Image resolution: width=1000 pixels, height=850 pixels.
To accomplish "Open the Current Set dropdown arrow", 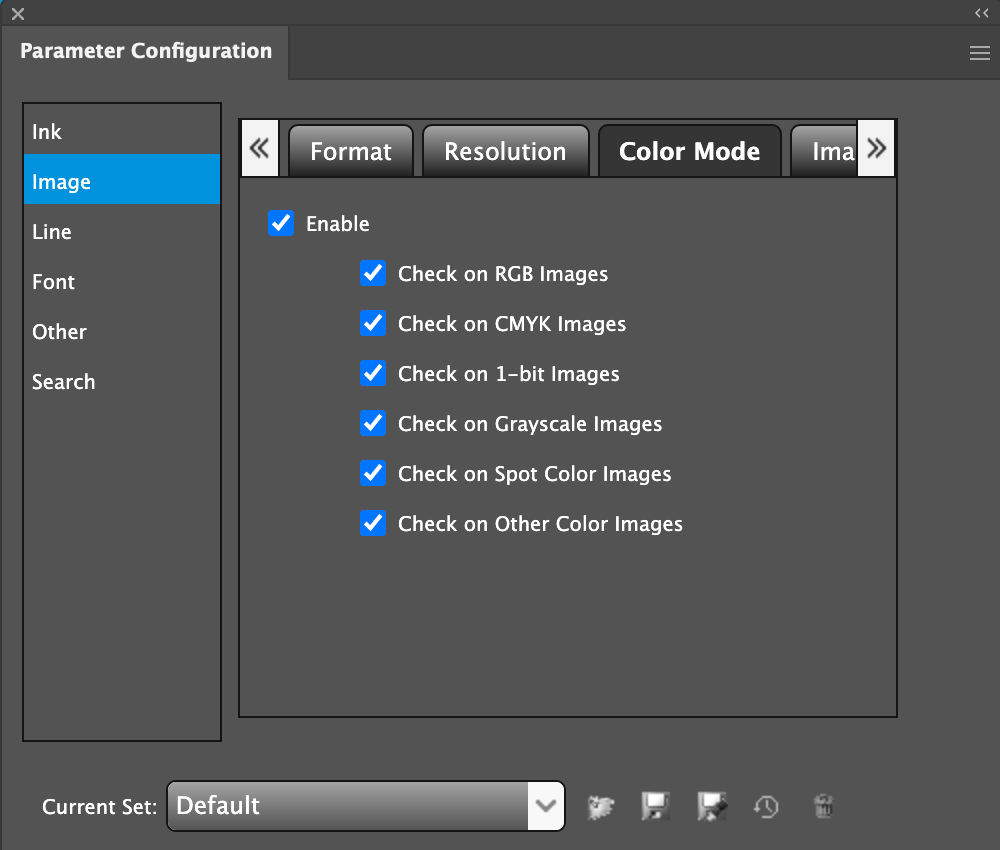I will [x=546, y=806].
